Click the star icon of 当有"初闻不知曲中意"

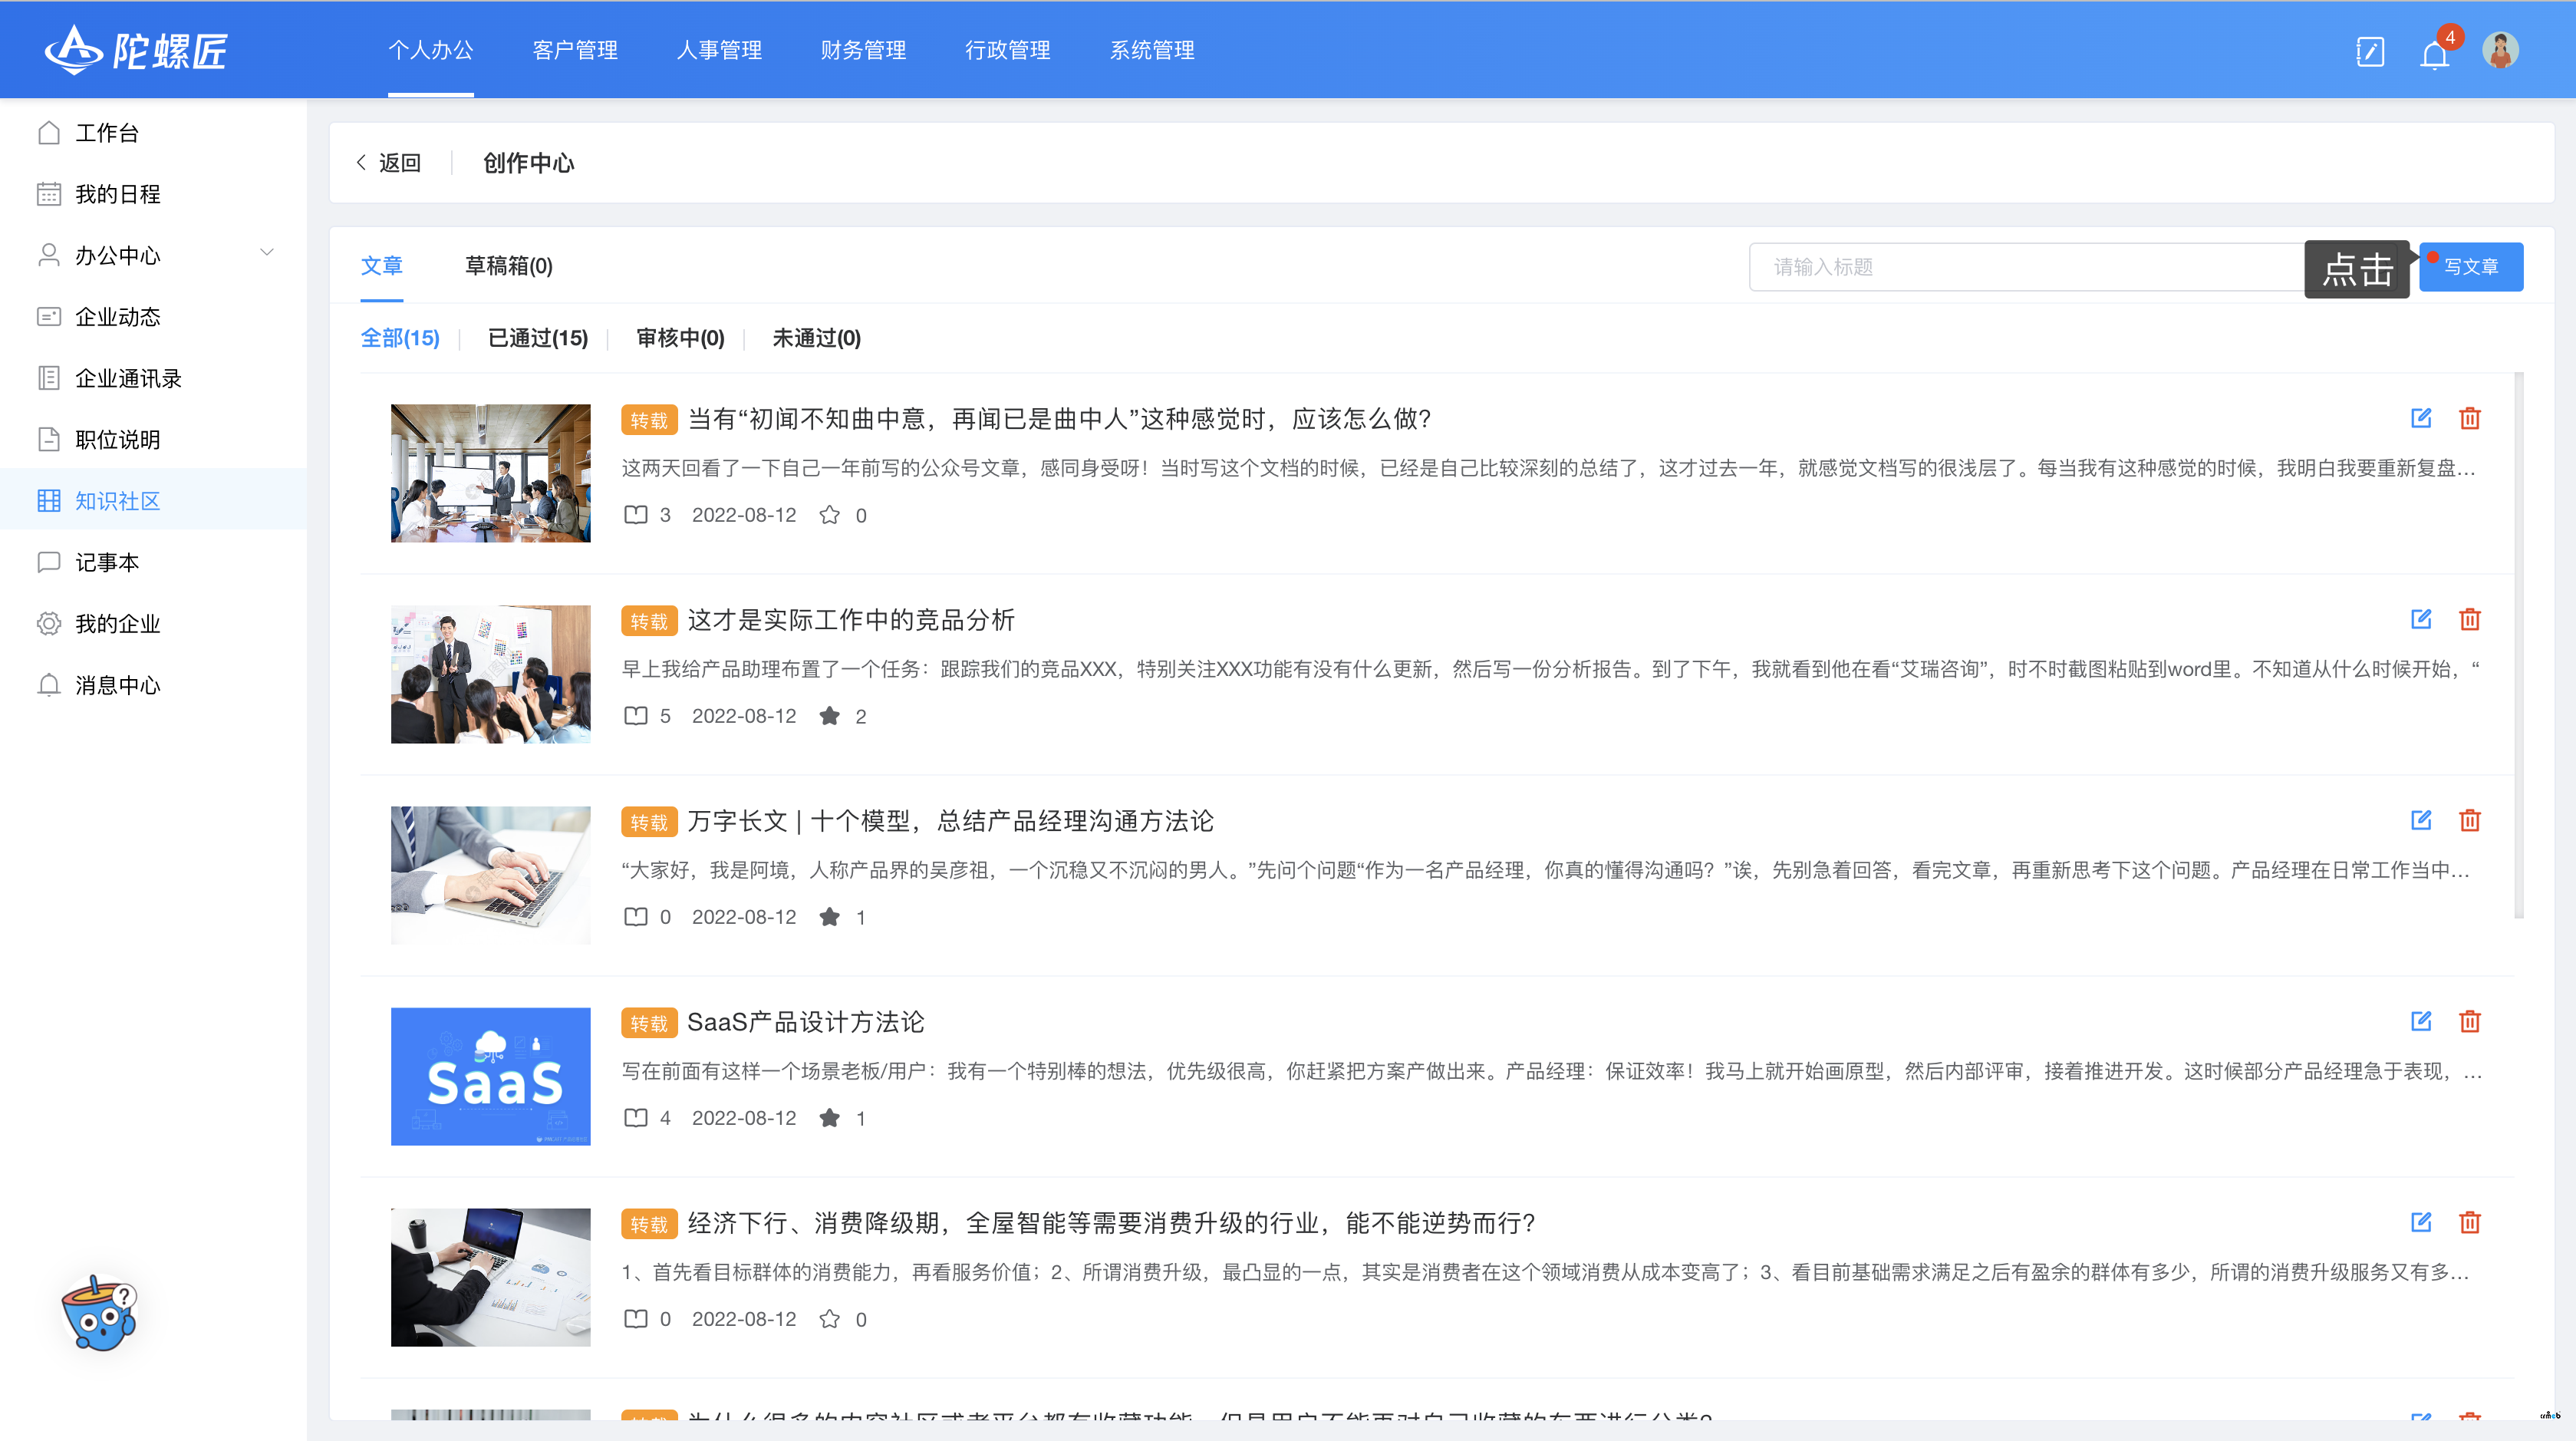point(829,515)
